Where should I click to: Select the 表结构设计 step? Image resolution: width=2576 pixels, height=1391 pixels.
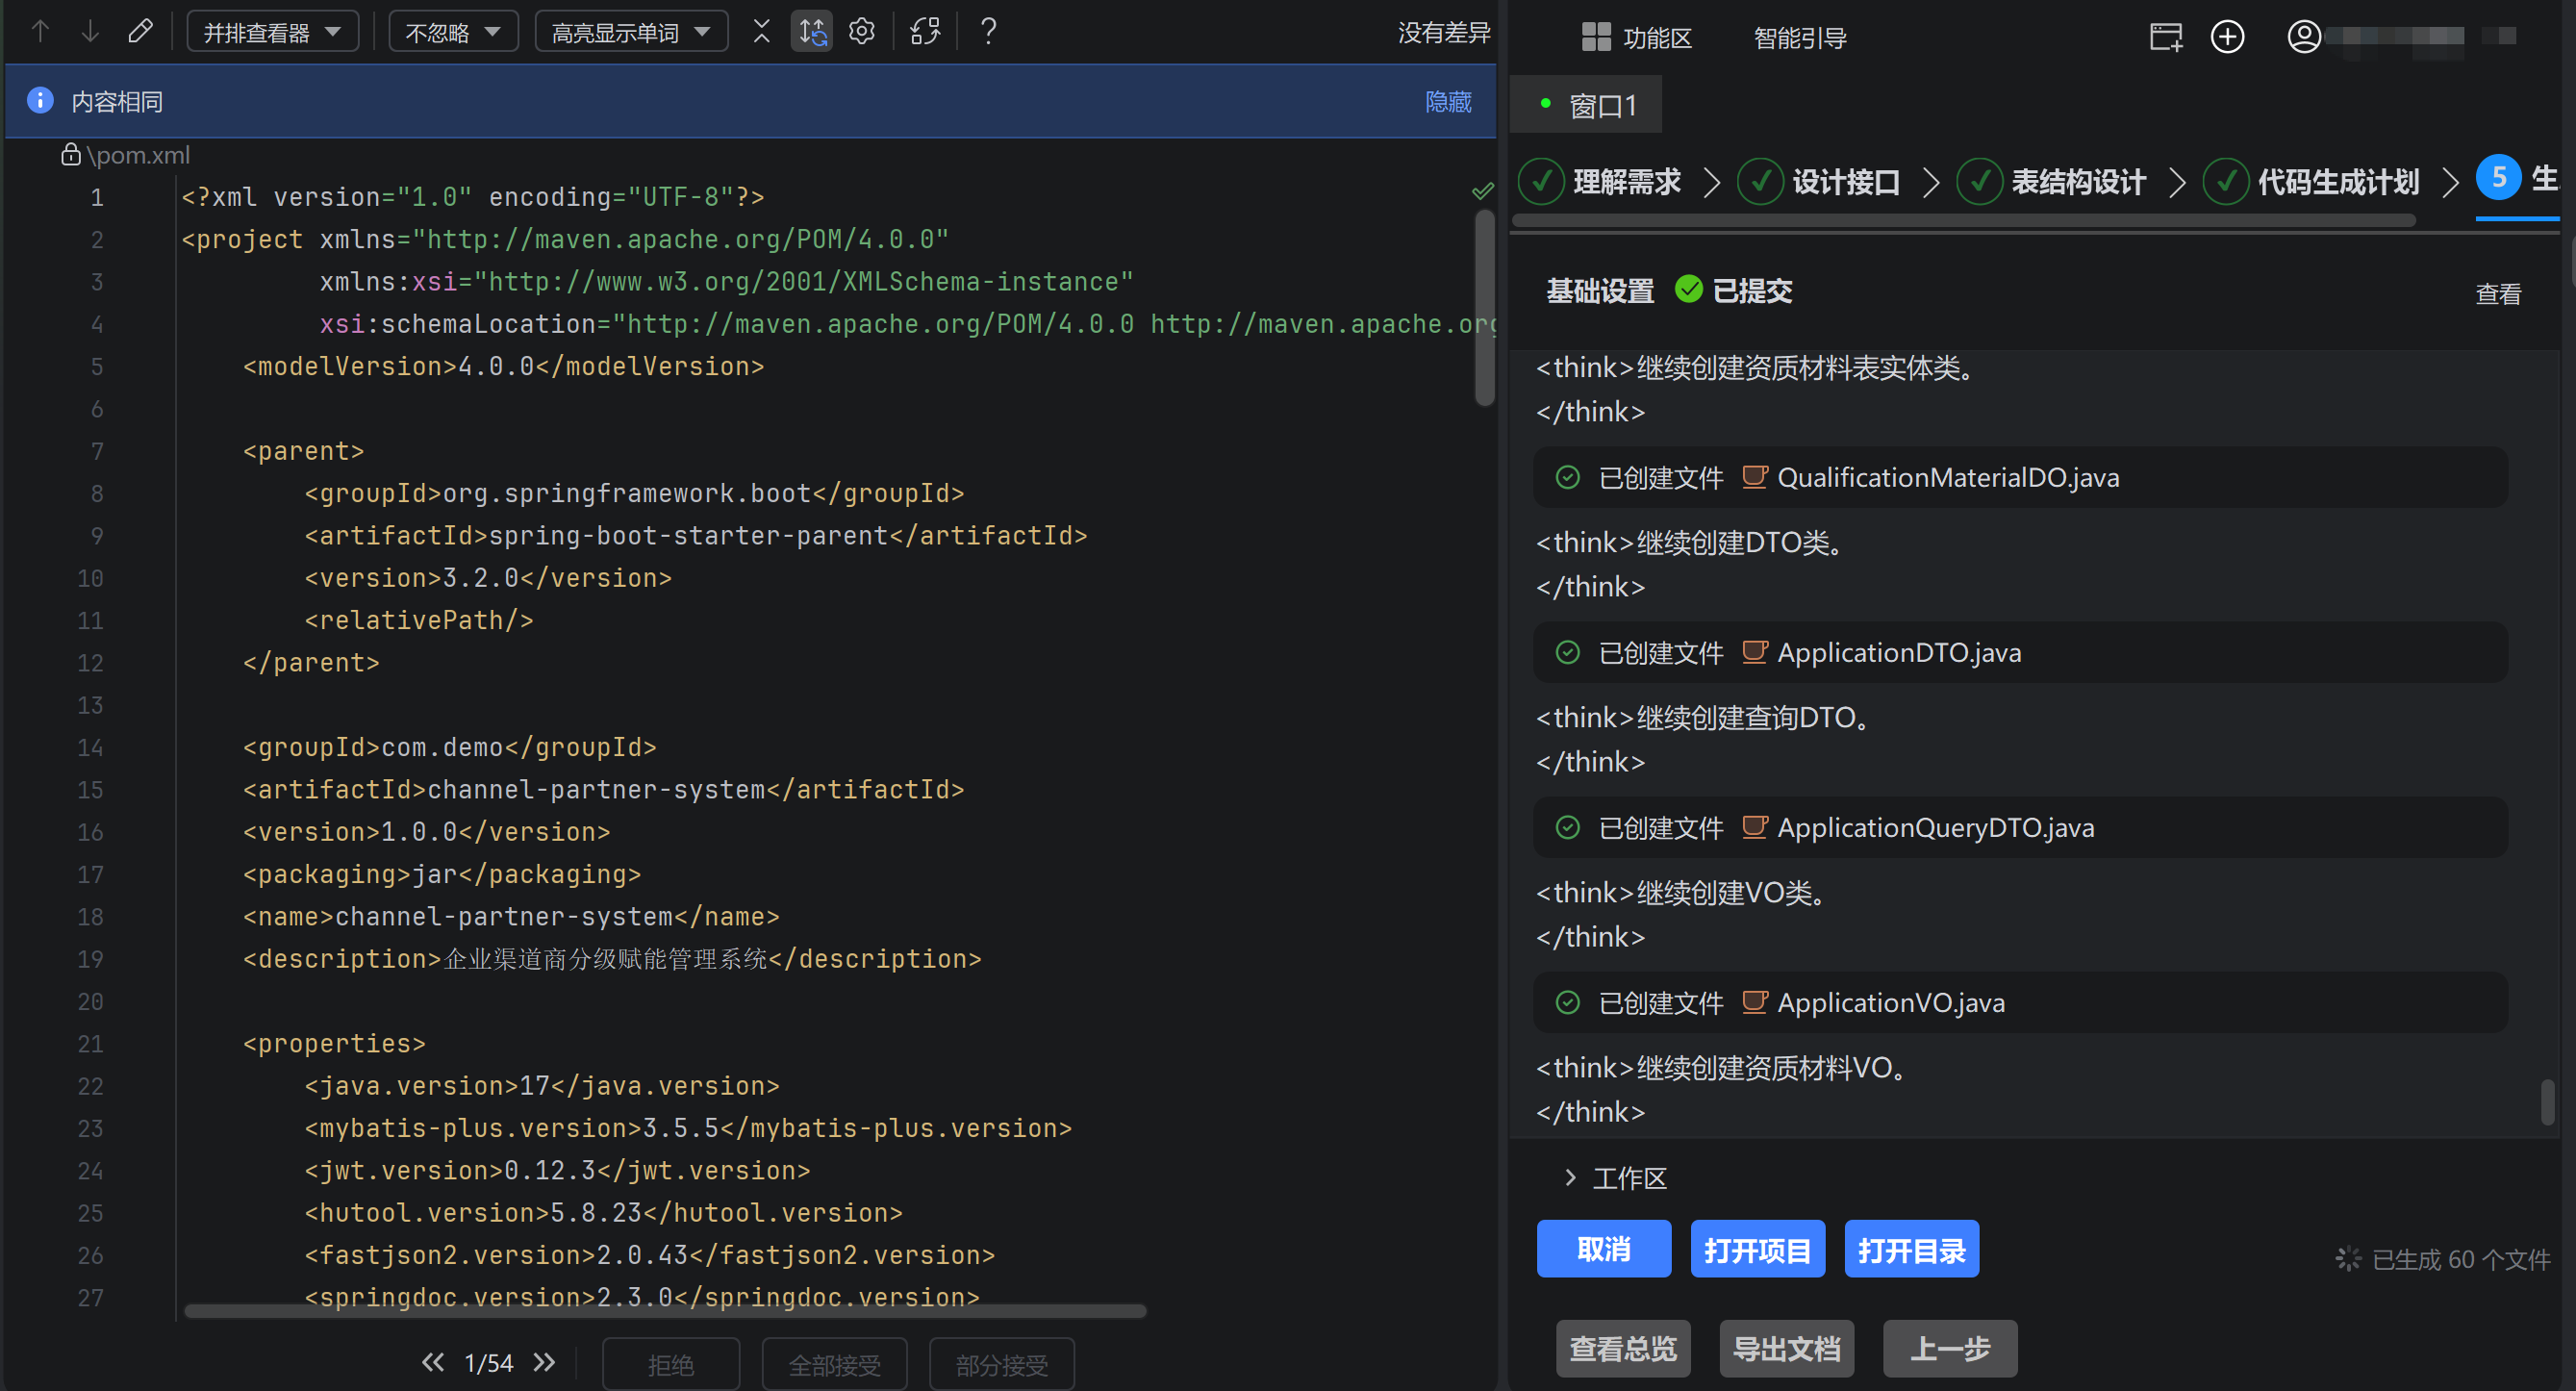tap(2052, 182)
